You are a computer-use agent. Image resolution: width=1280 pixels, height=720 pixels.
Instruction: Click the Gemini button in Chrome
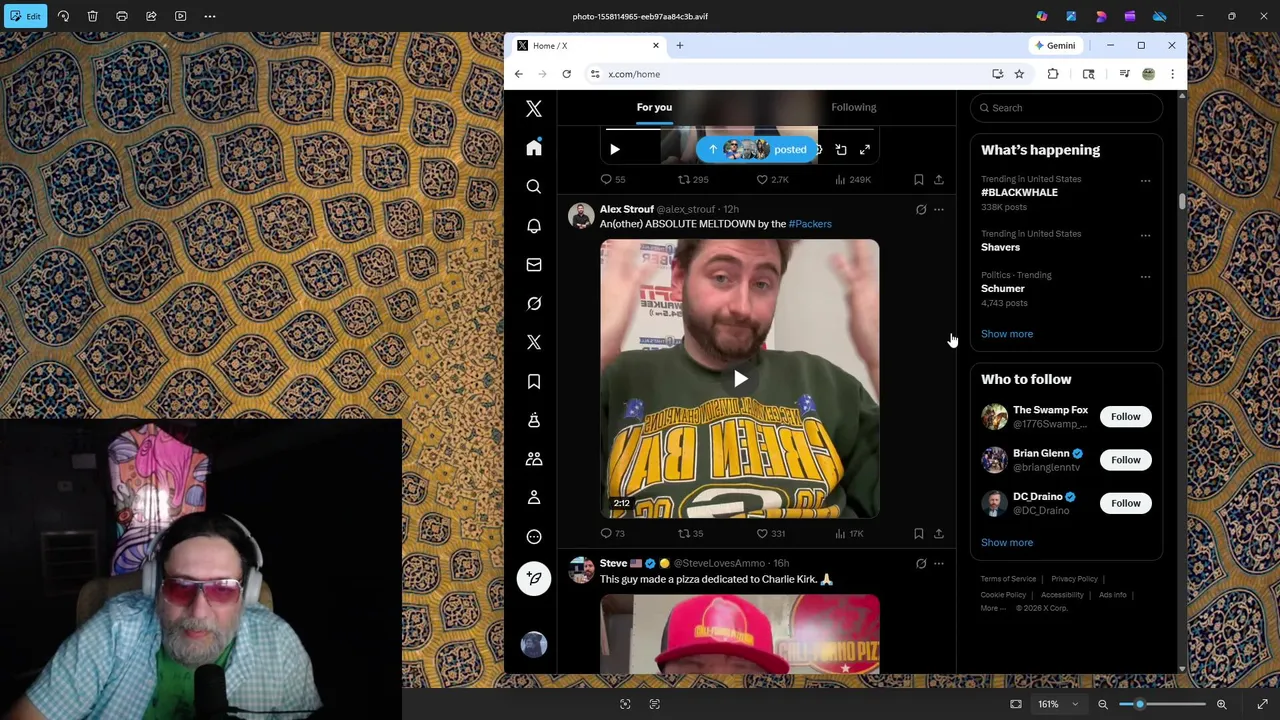coord(1055,46)
